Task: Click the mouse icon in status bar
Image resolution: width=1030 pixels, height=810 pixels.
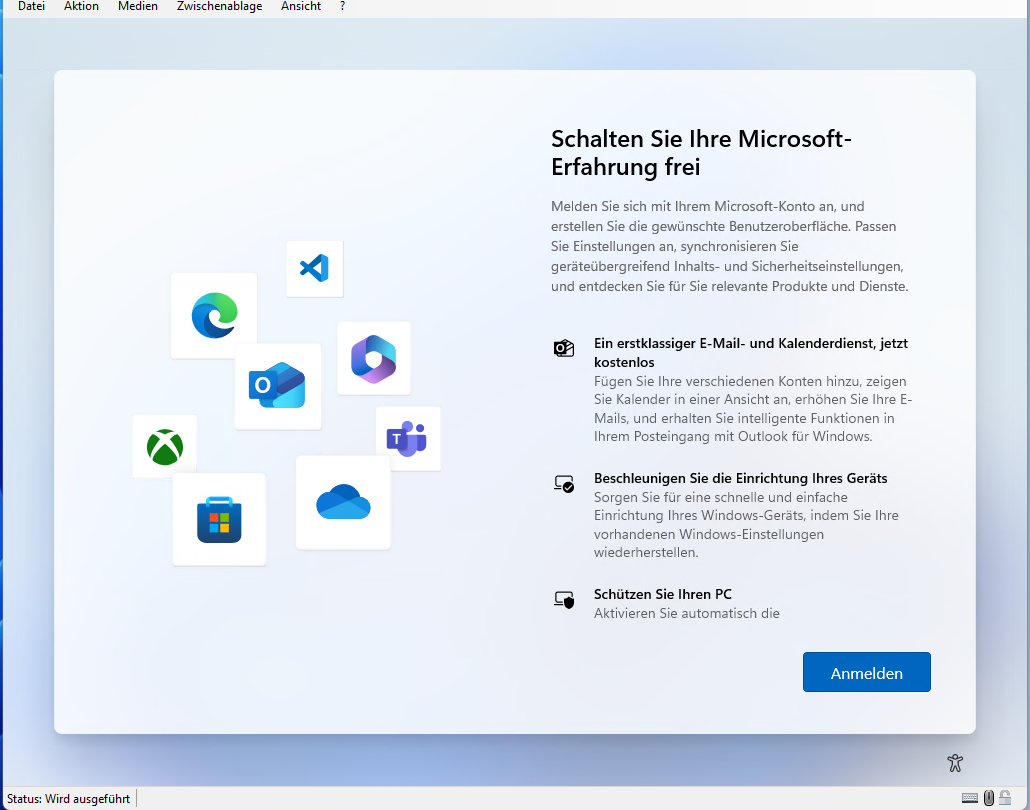Action: 989,798
